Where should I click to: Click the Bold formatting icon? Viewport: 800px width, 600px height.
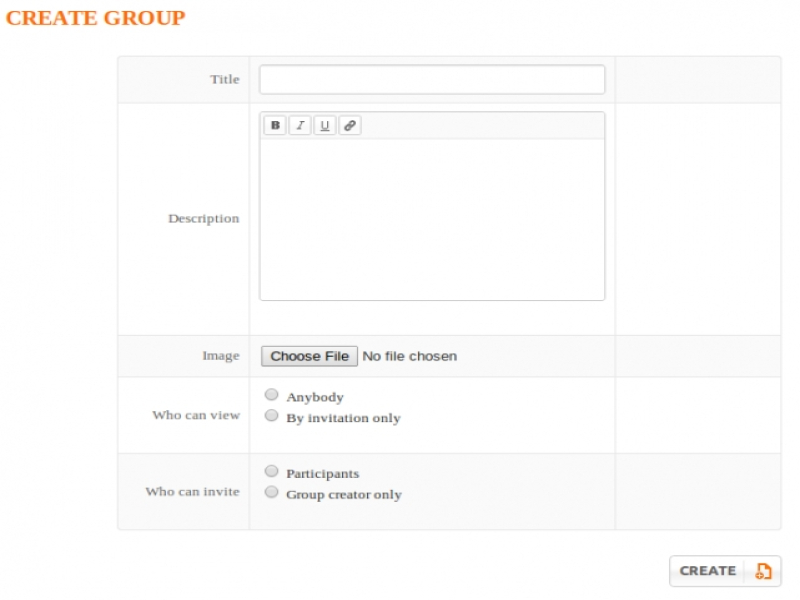tap(275, 126)
